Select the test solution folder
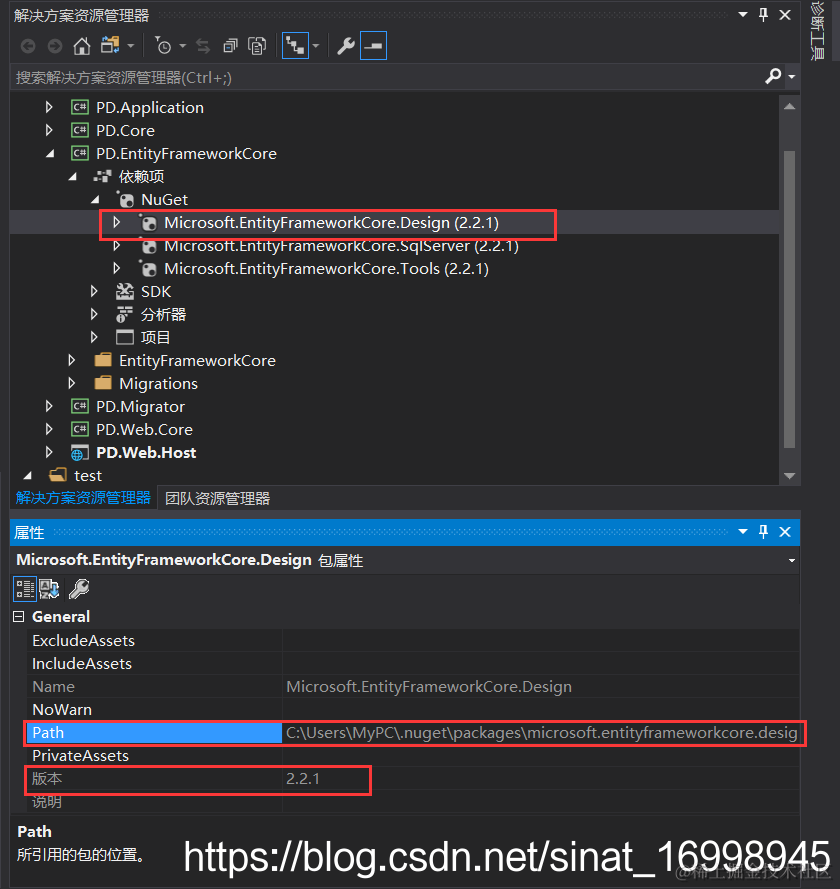The width and height of the screenshot is (840, 889). pos(88,476)
